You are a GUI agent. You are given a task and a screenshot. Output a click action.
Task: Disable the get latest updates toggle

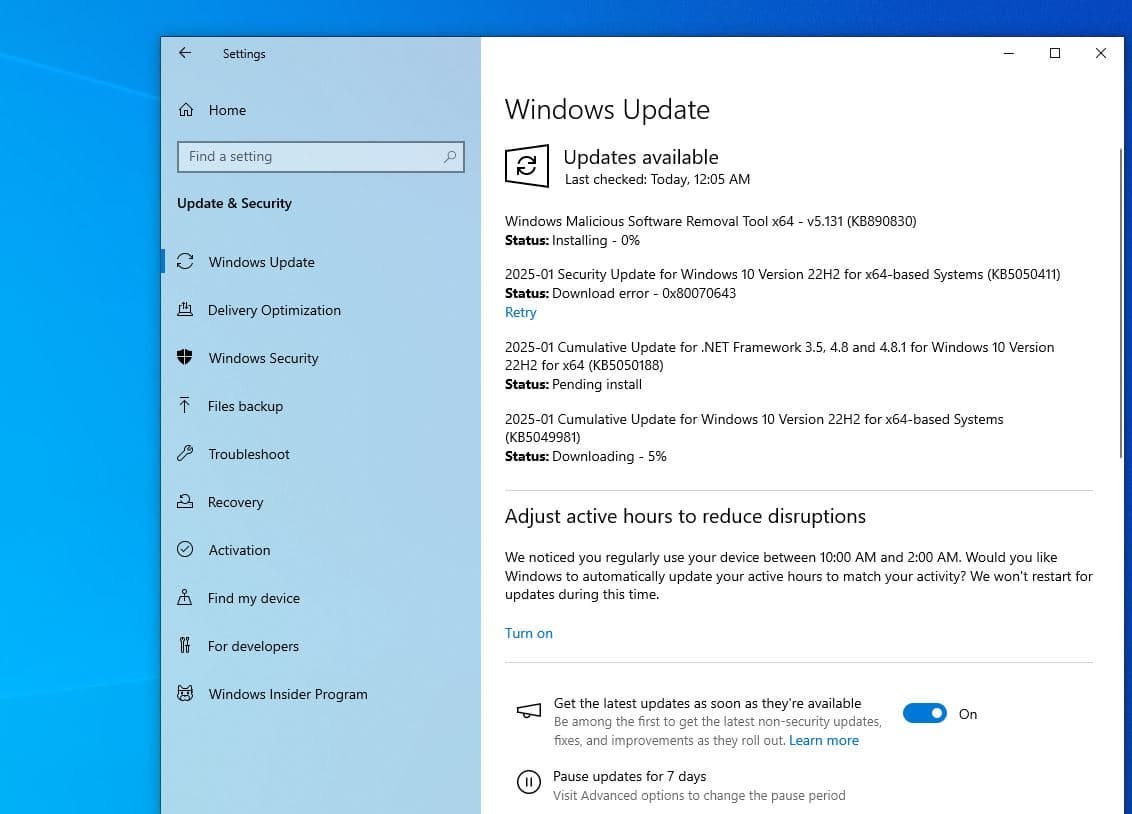924,713
